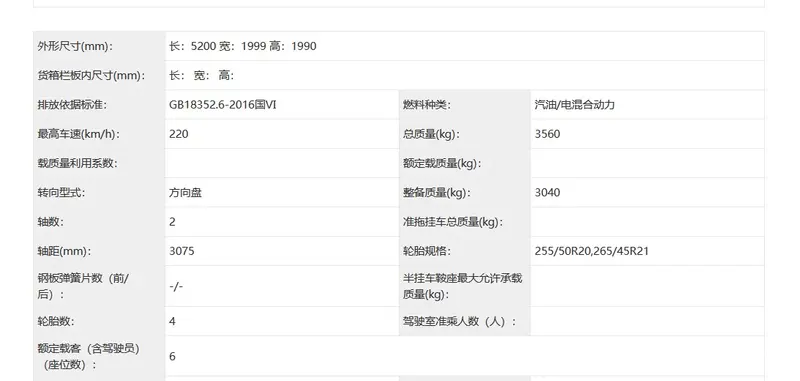Click the 货箱栏板内尺寸(mm) label

91,76
